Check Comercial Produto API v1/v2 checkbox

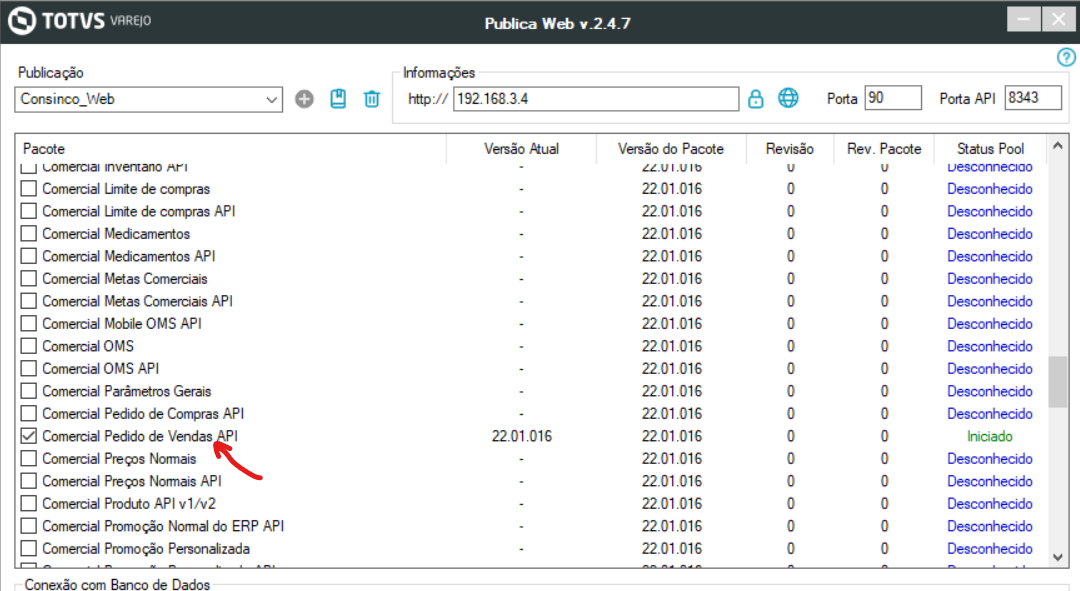(28, 504)
